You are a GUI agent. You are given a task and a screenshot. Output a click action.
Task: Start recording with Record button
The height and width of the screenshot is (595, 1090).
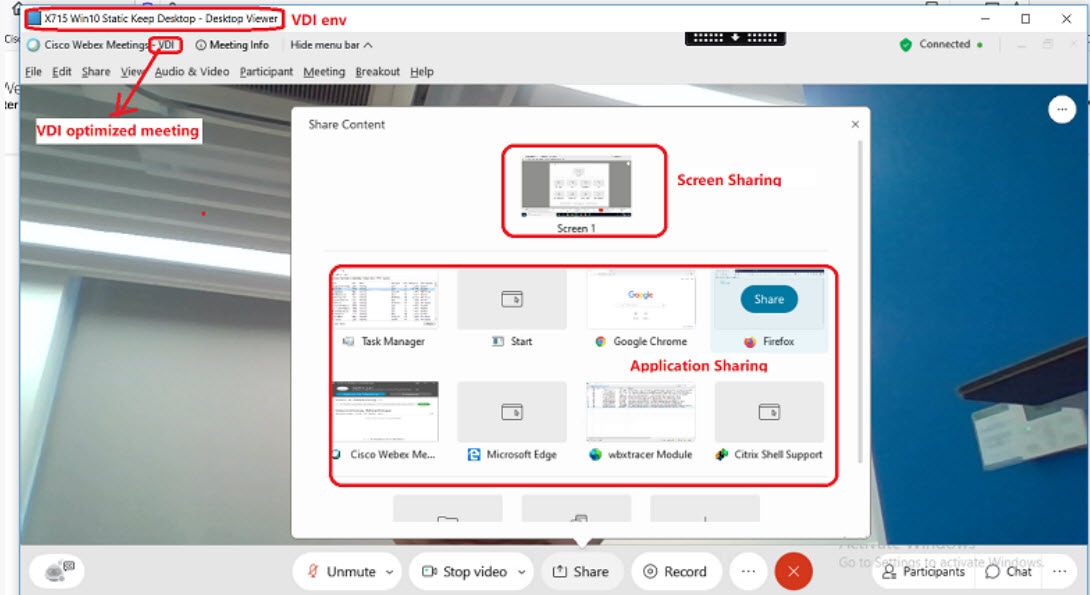click(675, 571)
